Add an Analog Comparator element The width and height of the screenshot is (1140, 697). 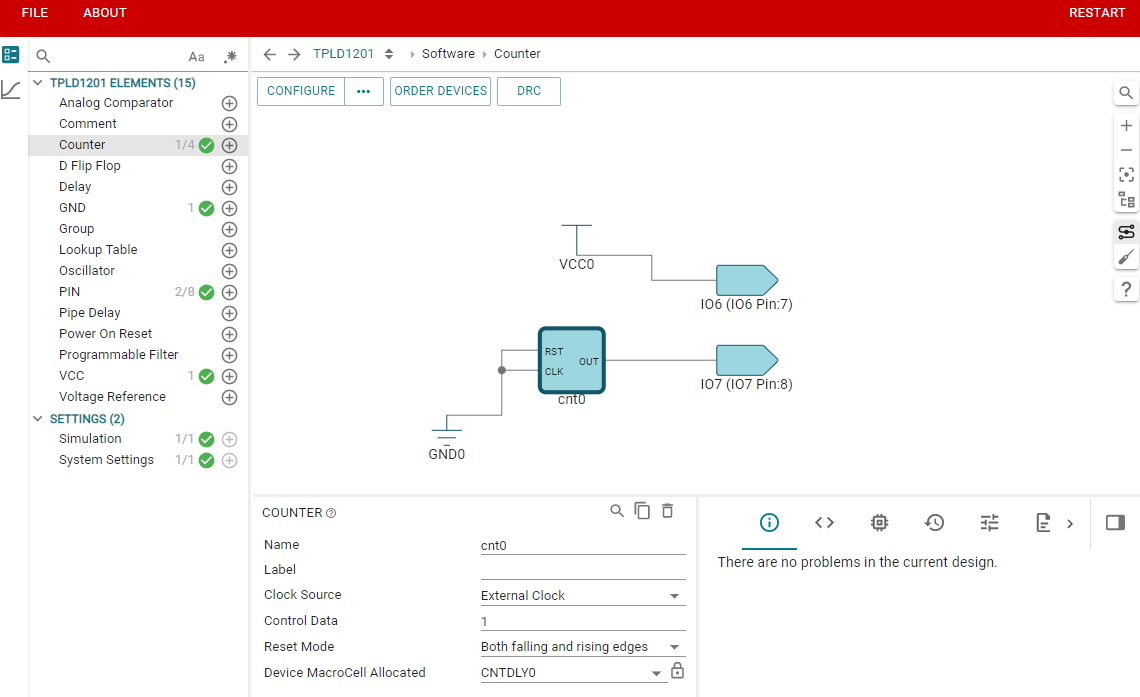point(229,103)
